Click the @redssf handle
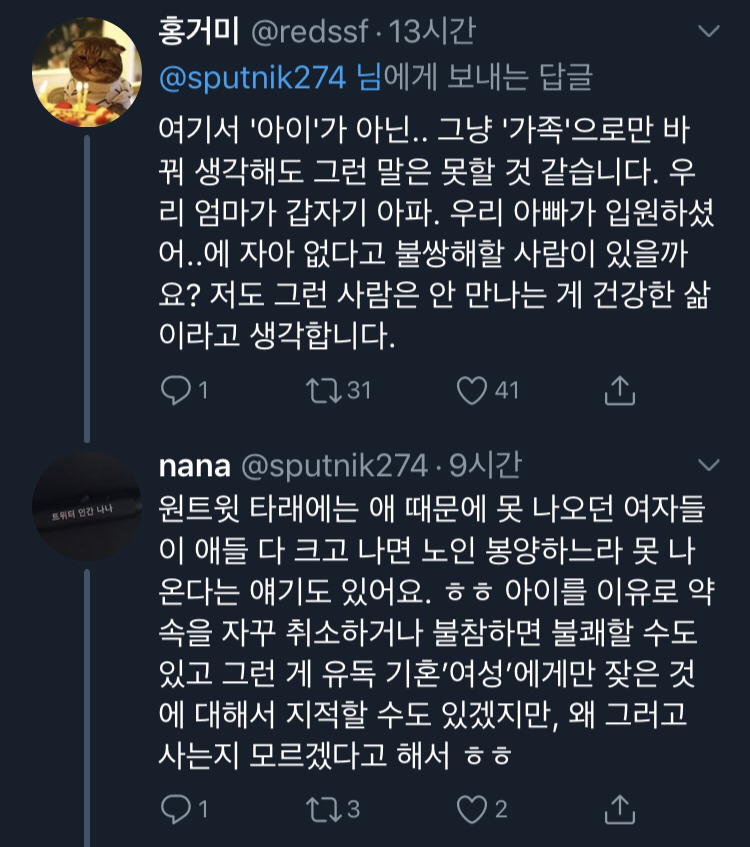 (310, 32)
